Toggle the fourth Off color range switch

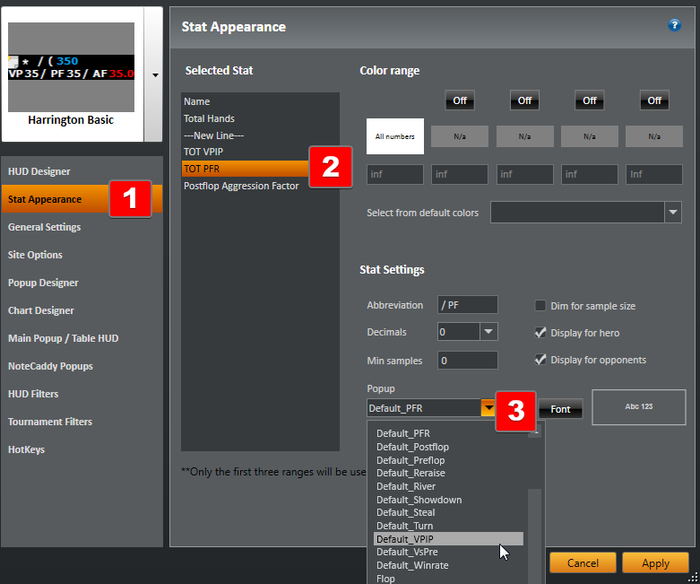pyautogui.click(x=654, y=100)
